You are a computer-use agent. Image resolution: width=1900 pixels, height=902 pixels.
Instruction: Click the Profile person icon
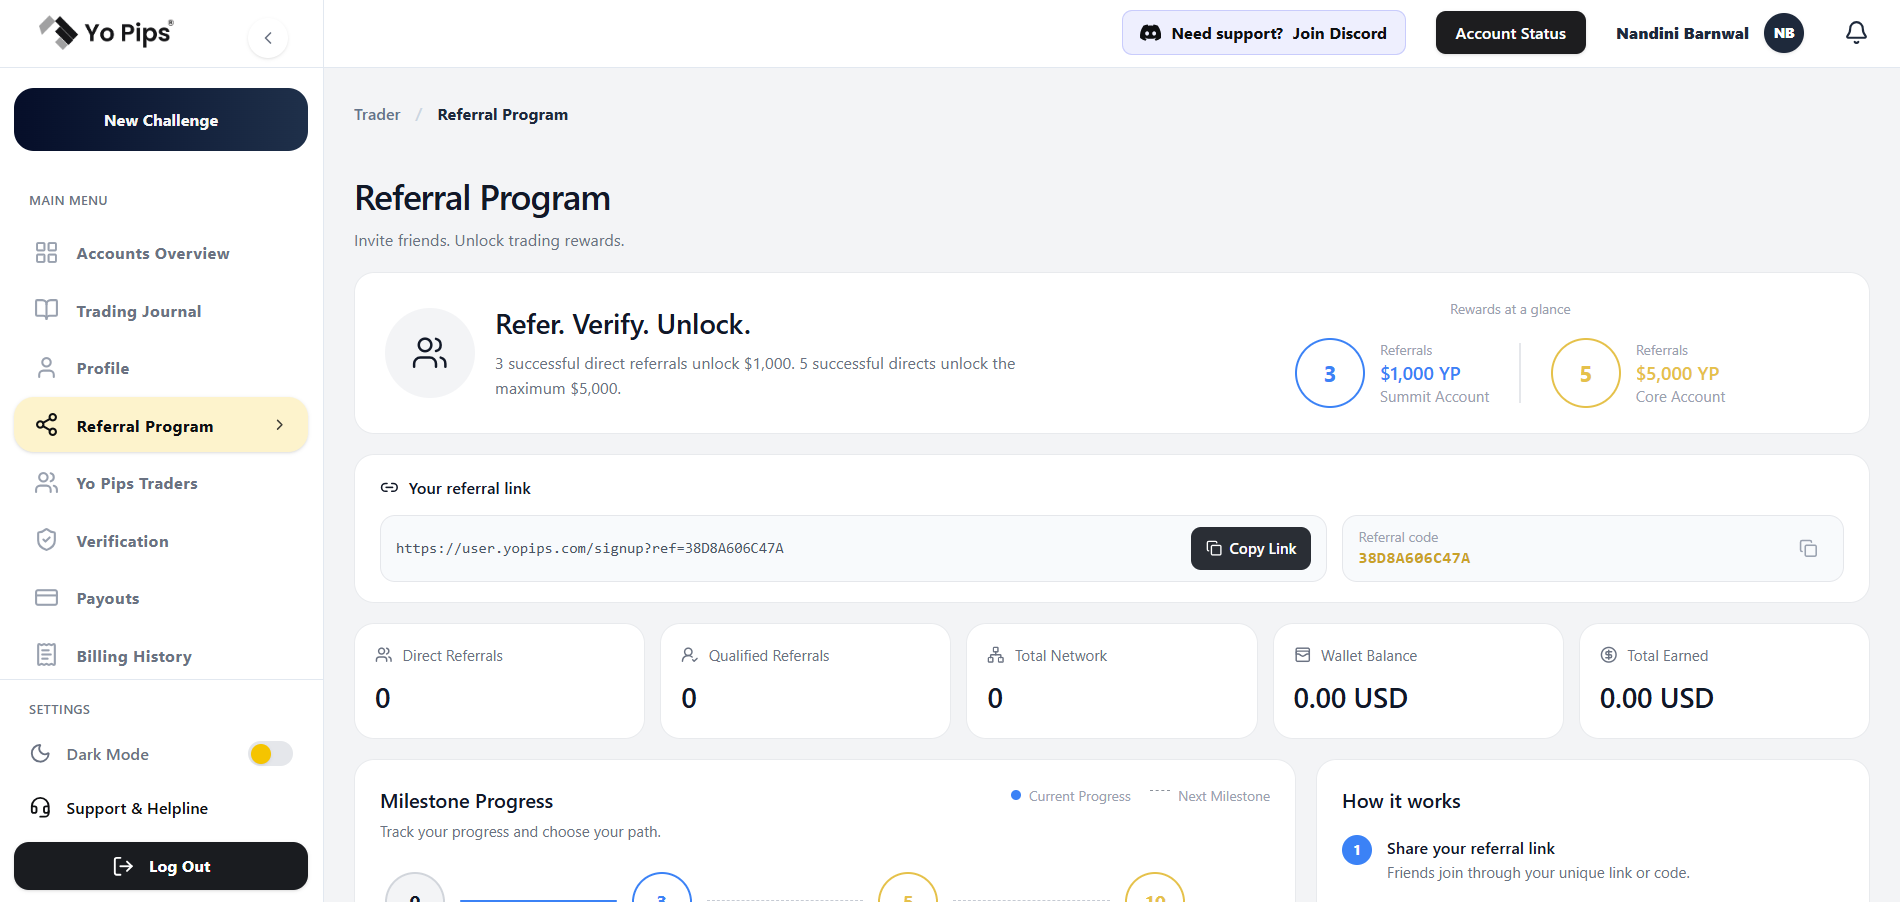pos(46,368)
